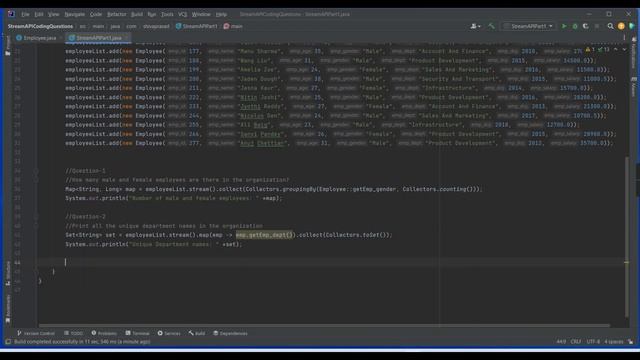
Task: Click the StreamAPIPart1 class breadcrumb
Action: [x=197, y=26]
